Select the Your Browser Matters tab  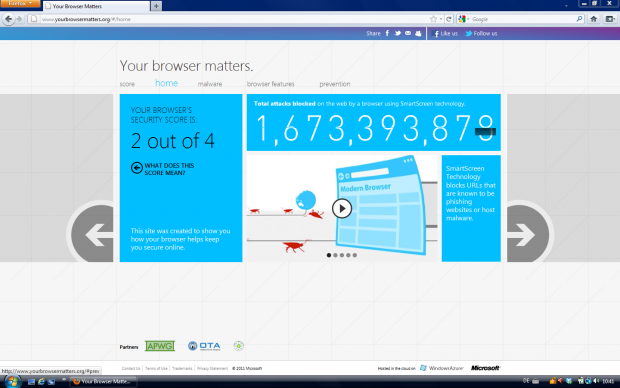point(96,6)
